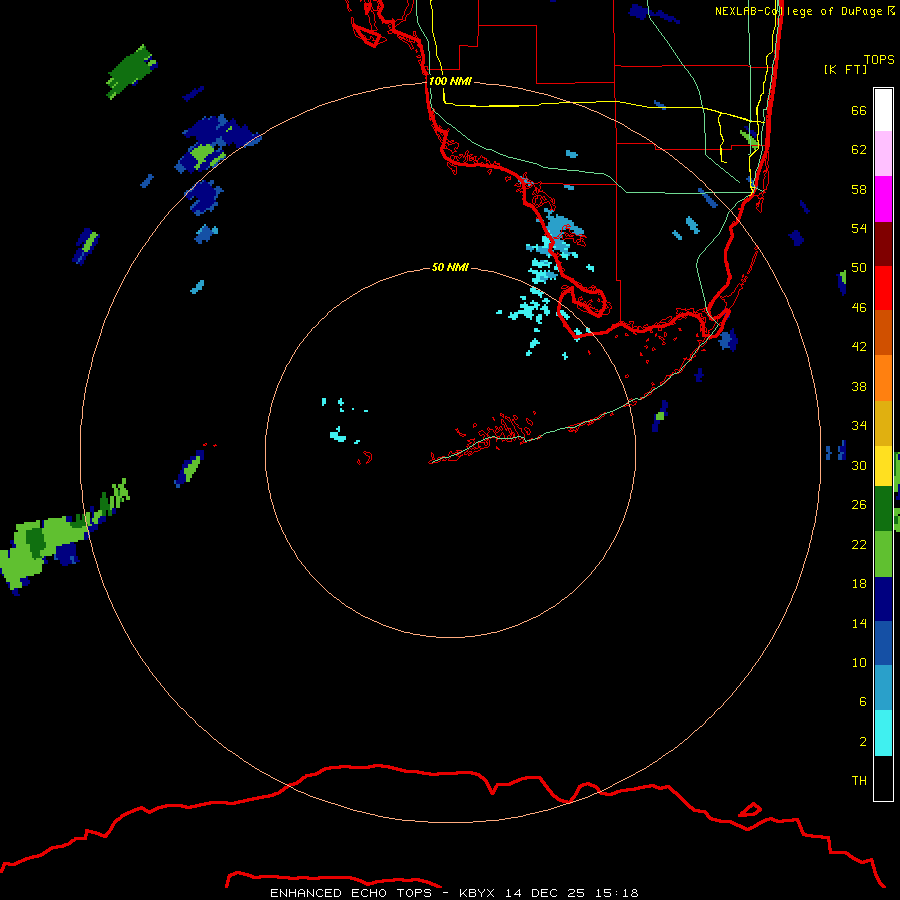Click the '[K FT]' units label
Image resolution: width=900 pixels, height=900 pixels.
845,69
